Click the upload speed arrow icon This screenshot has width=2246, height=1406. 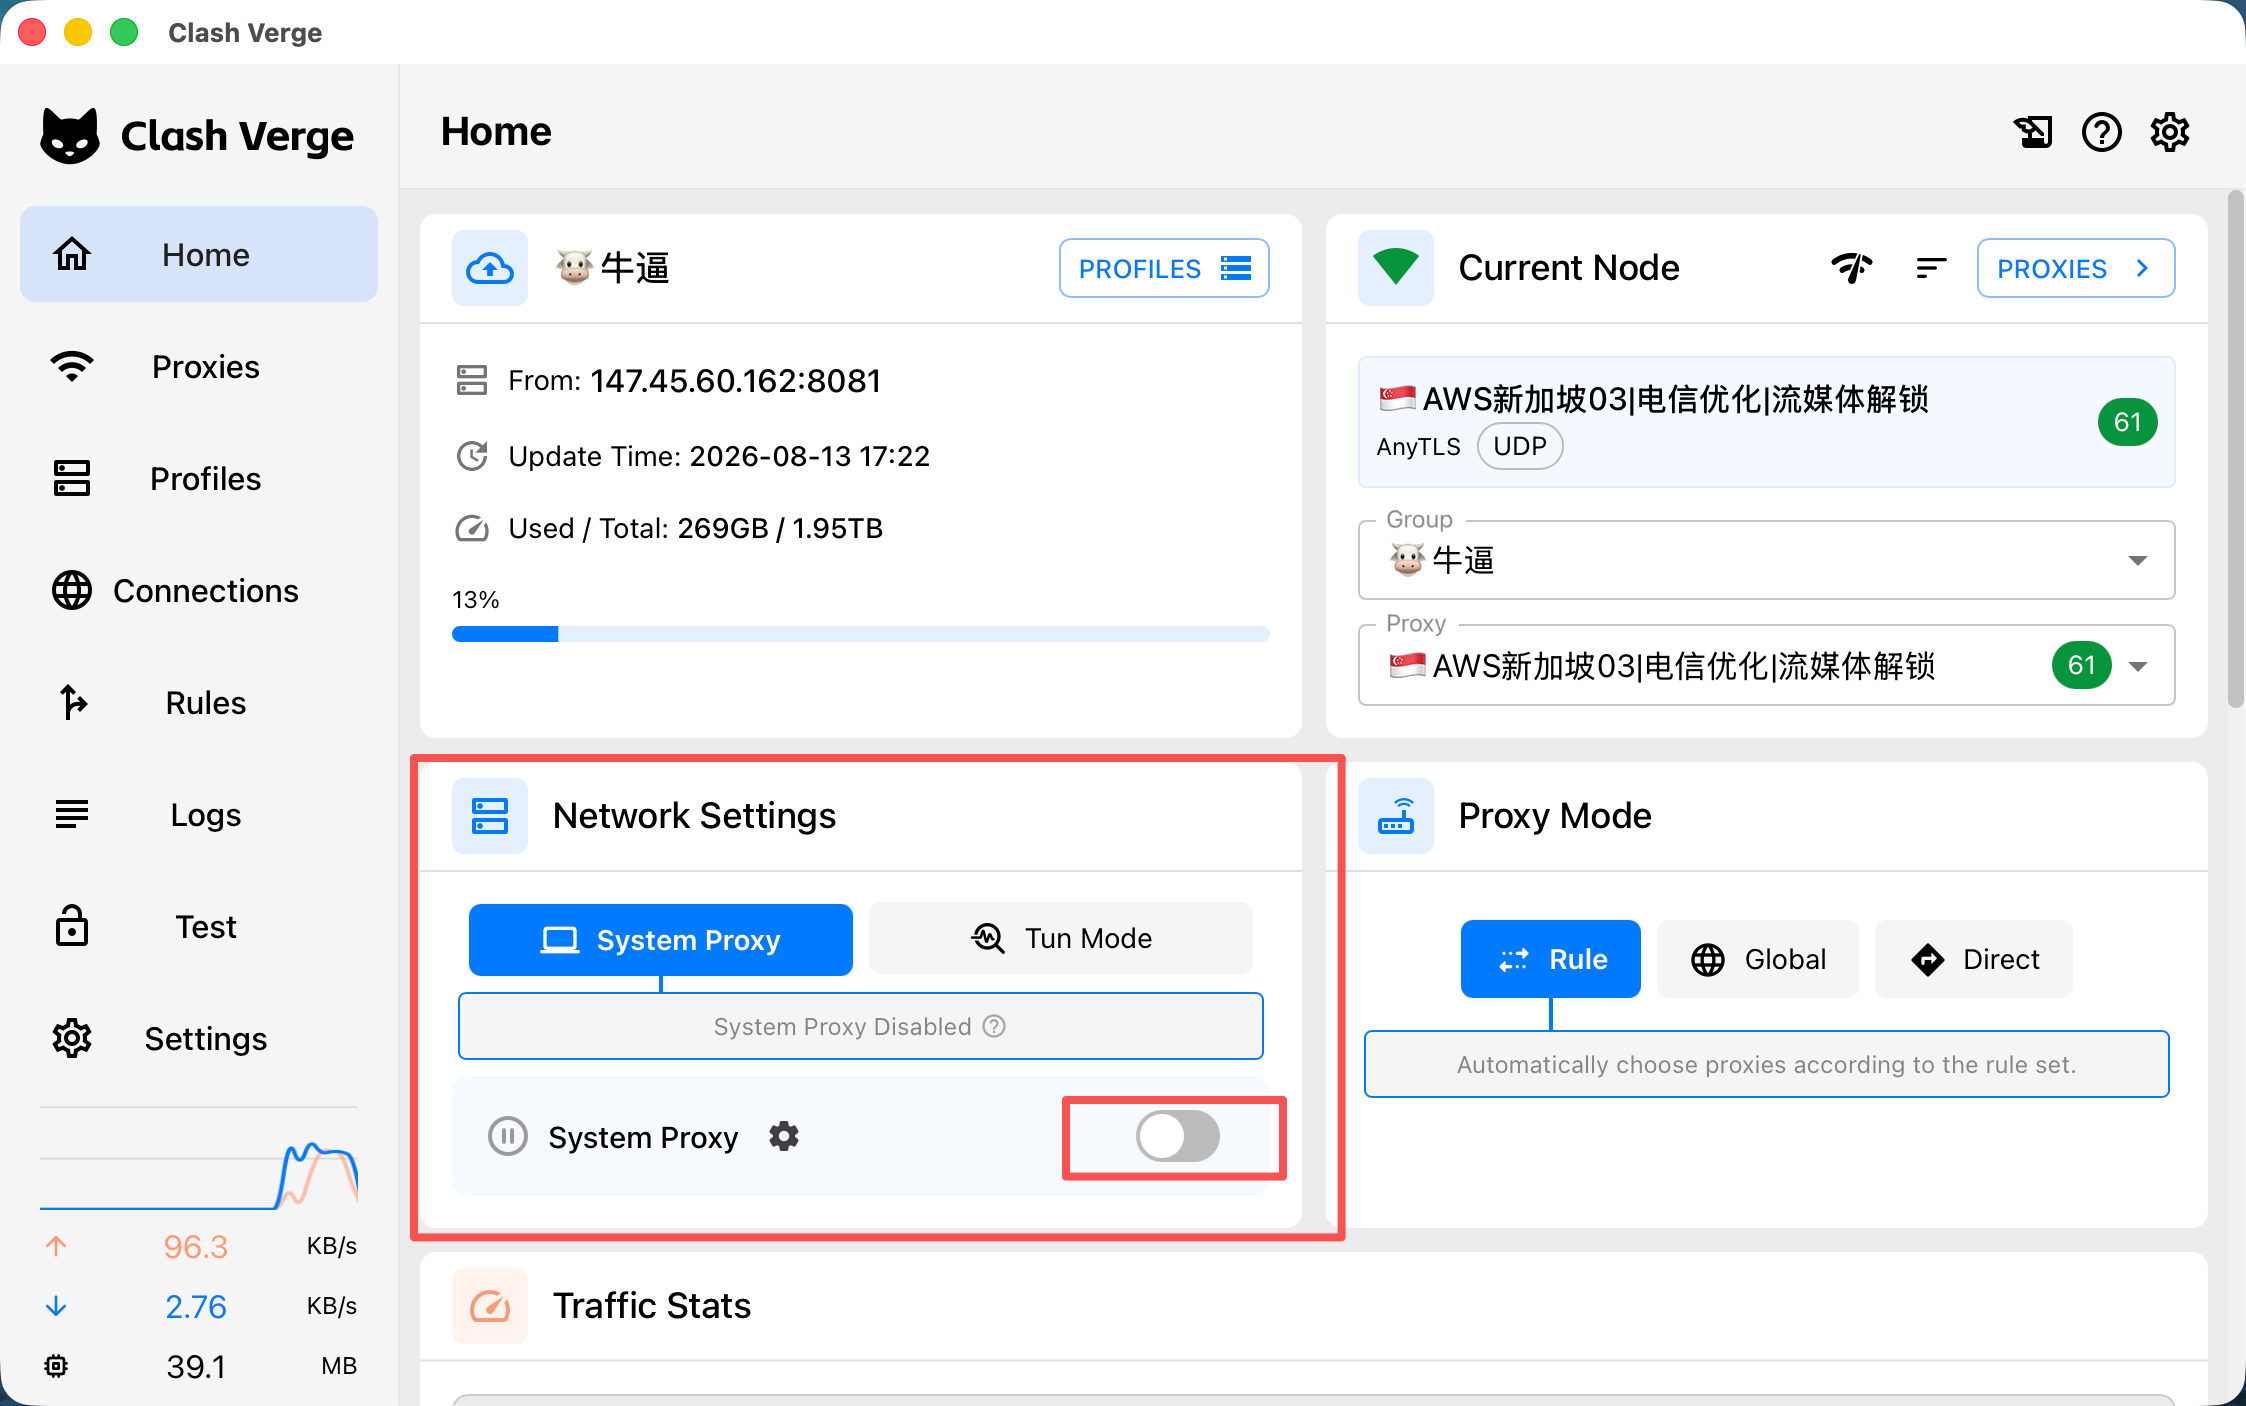(56, 1246)
